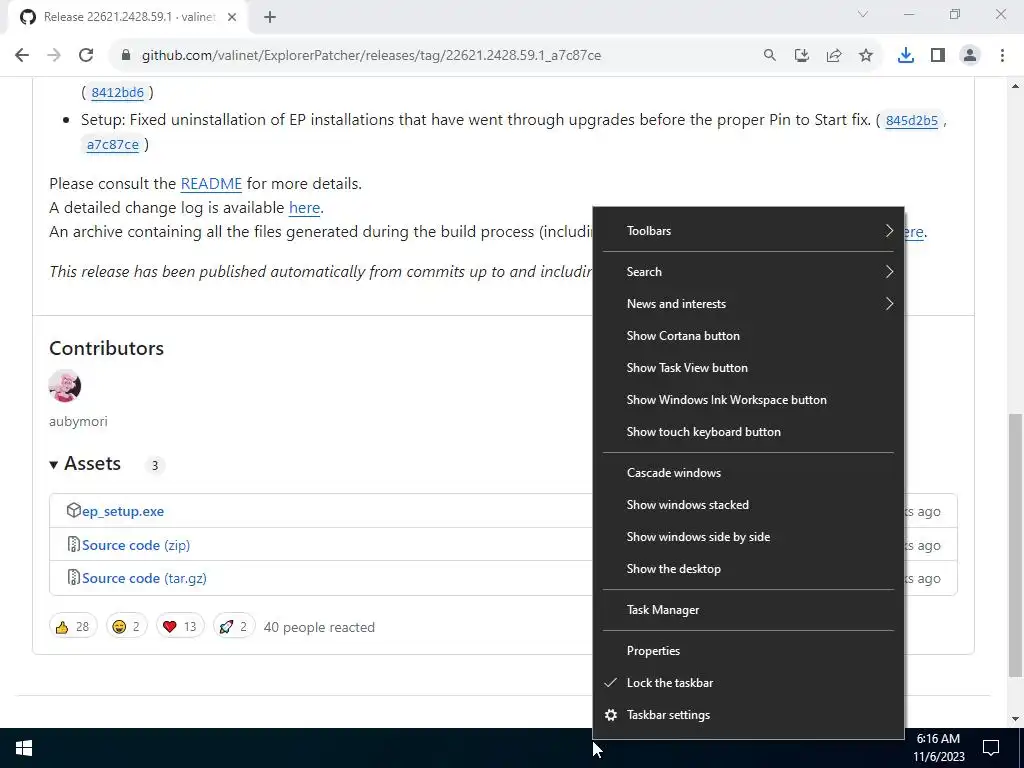Click the zoom magnifier icon in address bar
This screenshot has width=1024, height=768.
(770, 56)
